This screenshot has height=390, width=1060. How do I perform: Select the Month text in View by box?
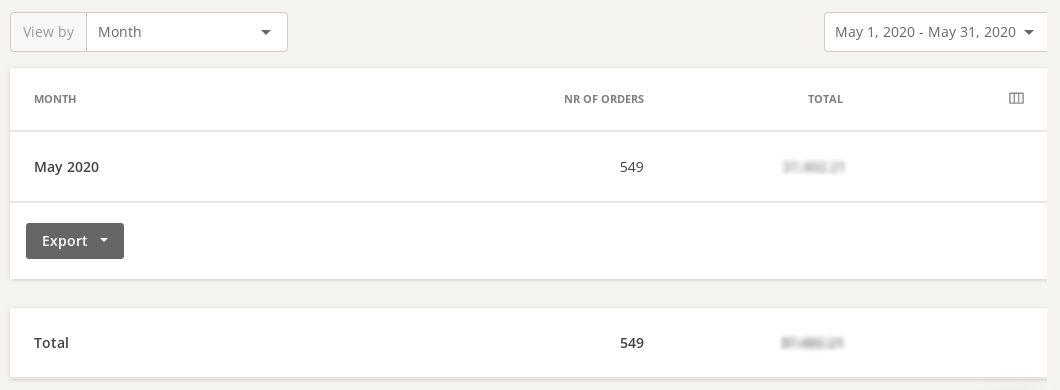point(120,32)
